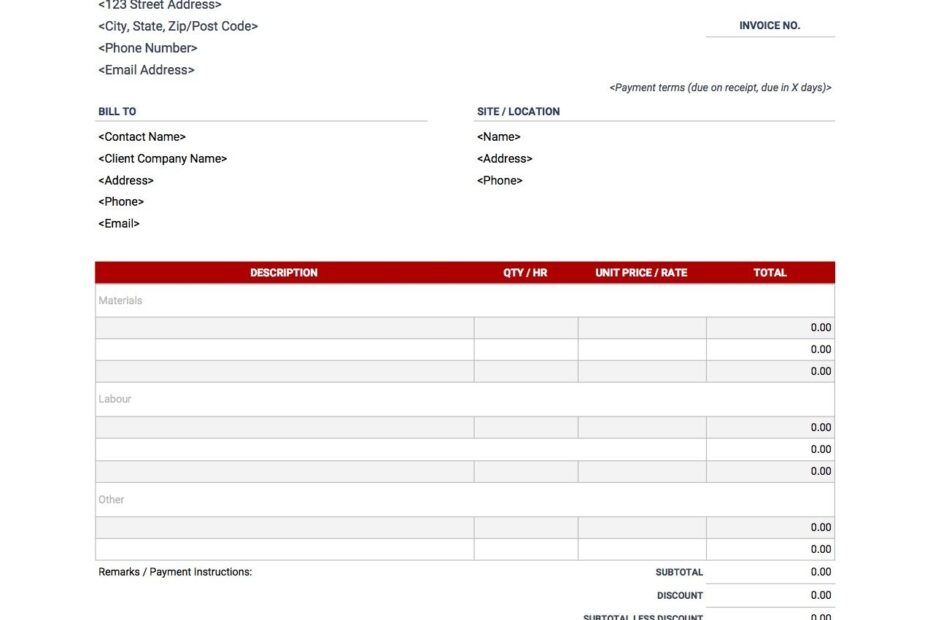This screenshot has width=930, height=620.
Task: Click the <Client Company Name> placeholder
Action: [x=162, y=158]
